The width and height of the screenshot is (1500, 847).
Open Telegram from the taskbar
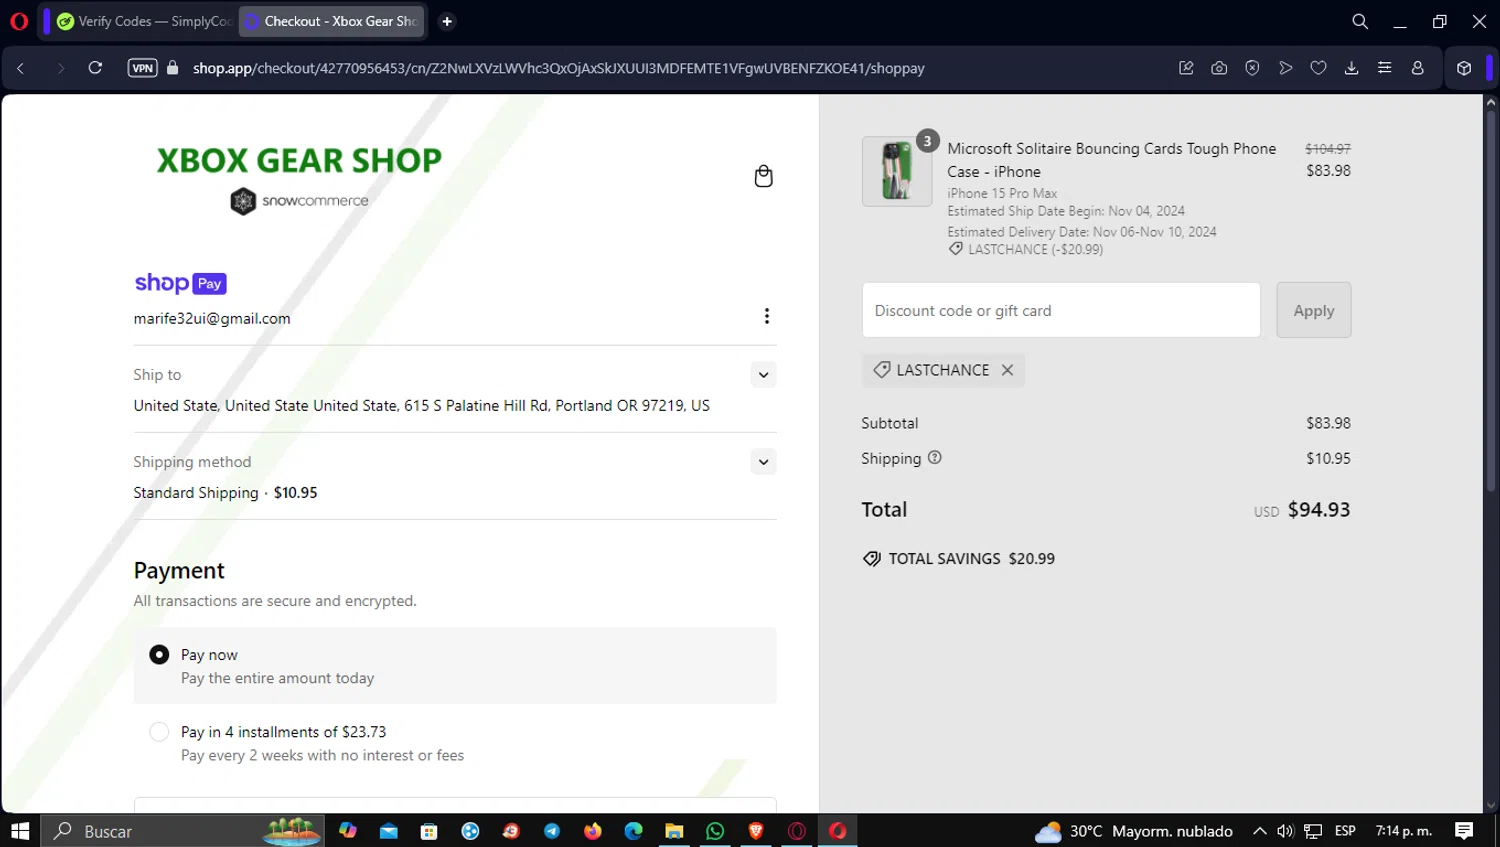[552, 831]
